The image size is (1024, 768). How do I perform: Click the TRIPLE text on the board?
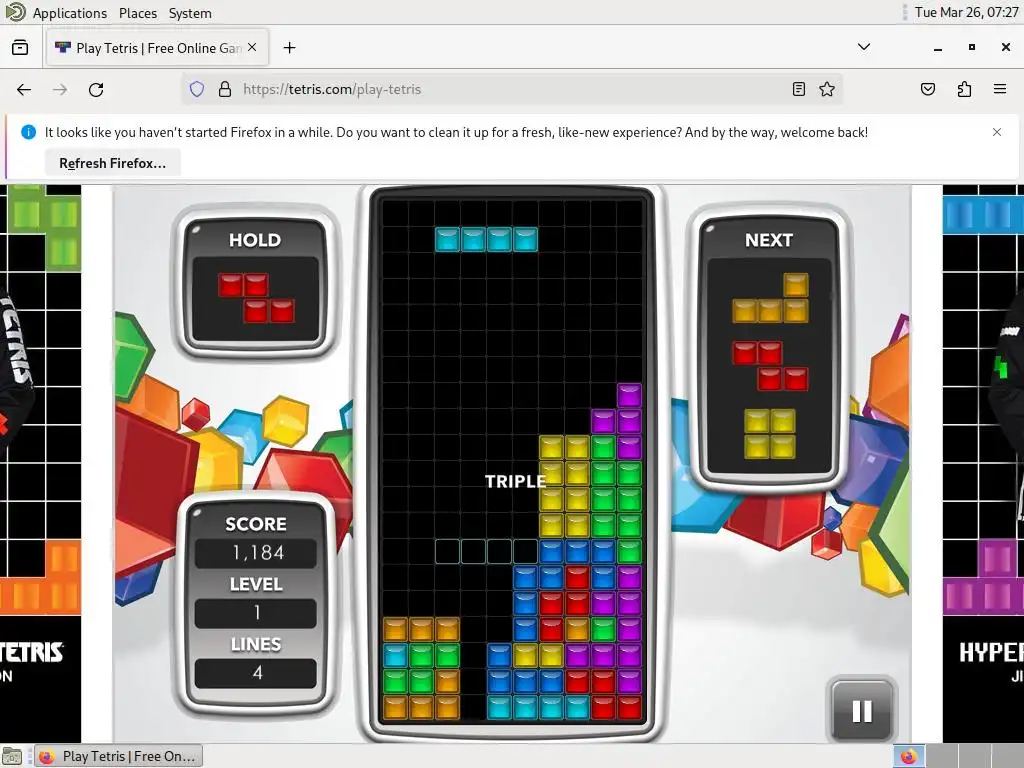point(515,481)
